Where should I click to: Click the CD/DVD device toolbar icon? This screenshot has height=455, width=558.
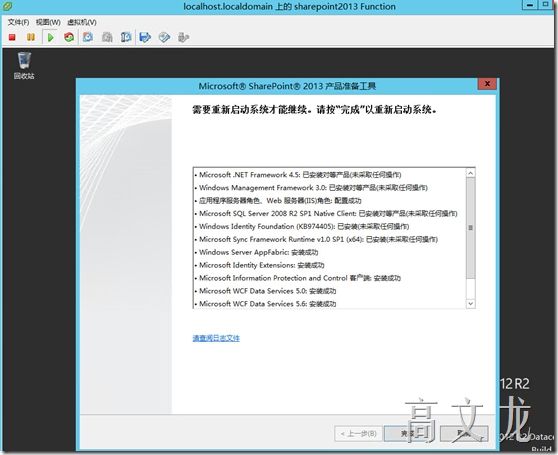pos(164,37)
